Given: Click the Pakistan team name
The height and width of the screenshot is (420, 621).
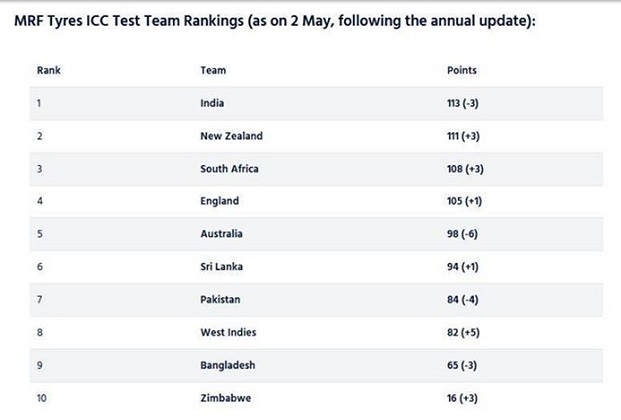Looking at the screenshot, I should pos(220,300).
